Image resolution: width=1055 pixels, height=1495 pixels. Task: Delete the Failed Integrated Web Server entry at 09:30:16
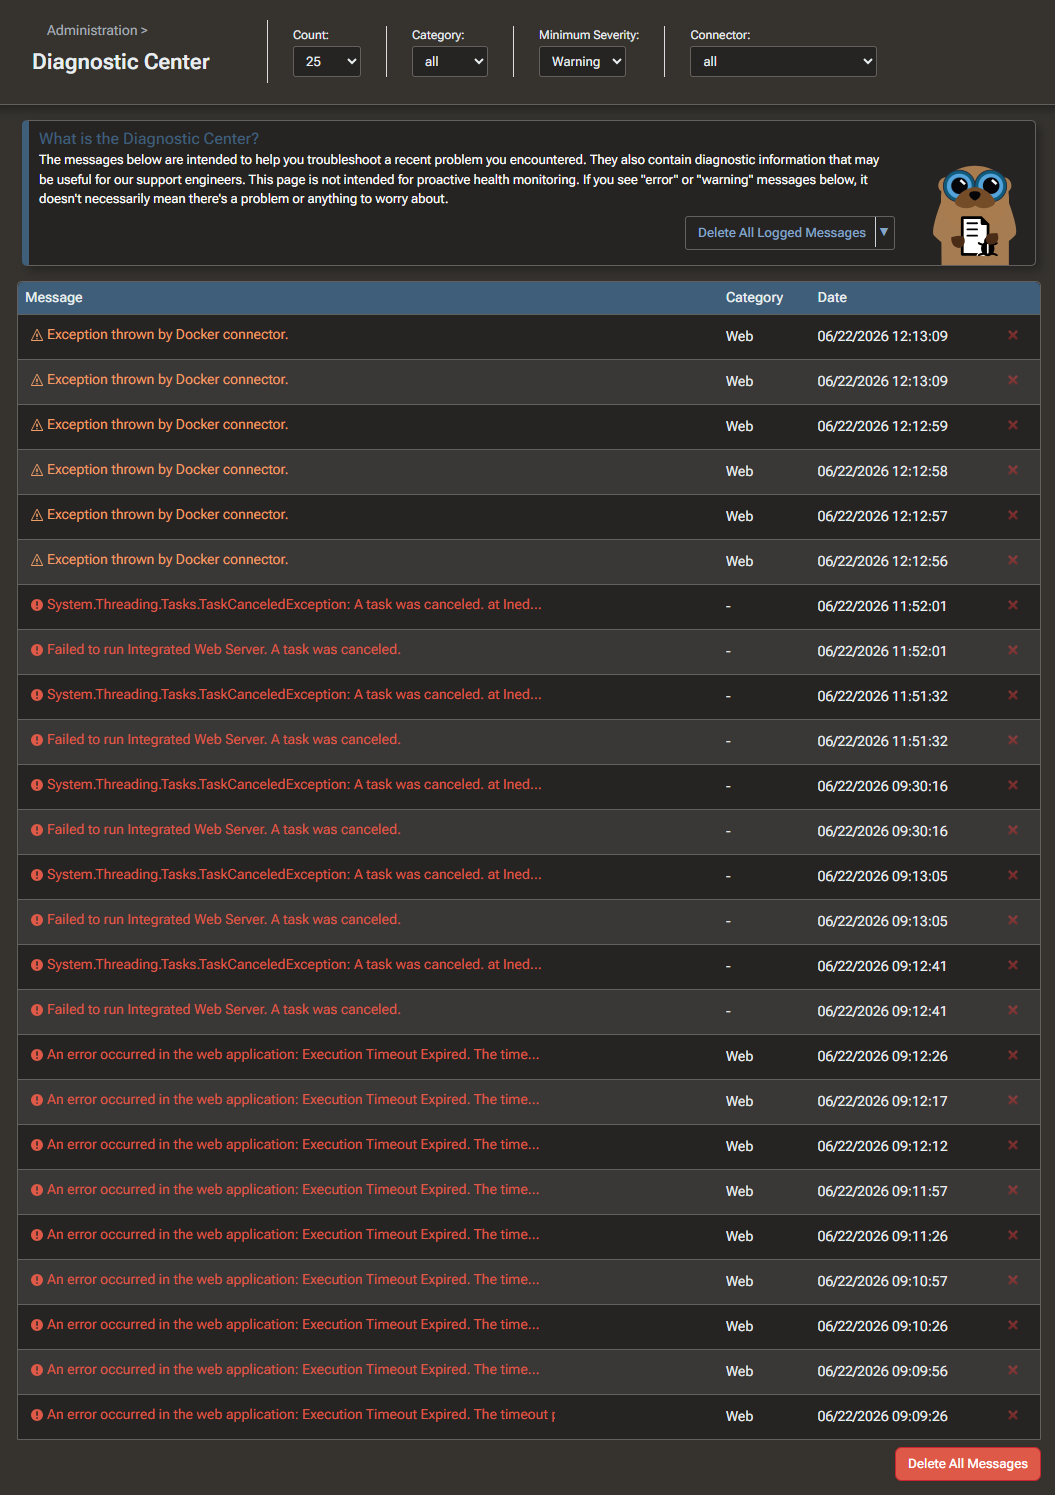point(1013,830)
